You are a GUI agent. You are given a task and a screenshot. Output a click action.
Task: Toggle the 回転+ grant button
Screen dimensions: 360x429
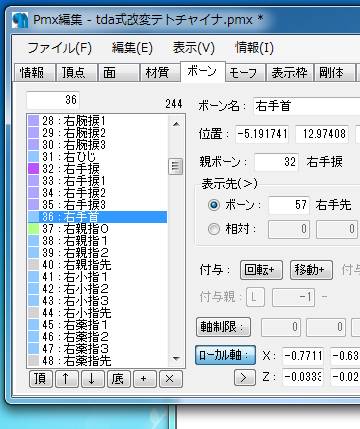tap(261, 270)
